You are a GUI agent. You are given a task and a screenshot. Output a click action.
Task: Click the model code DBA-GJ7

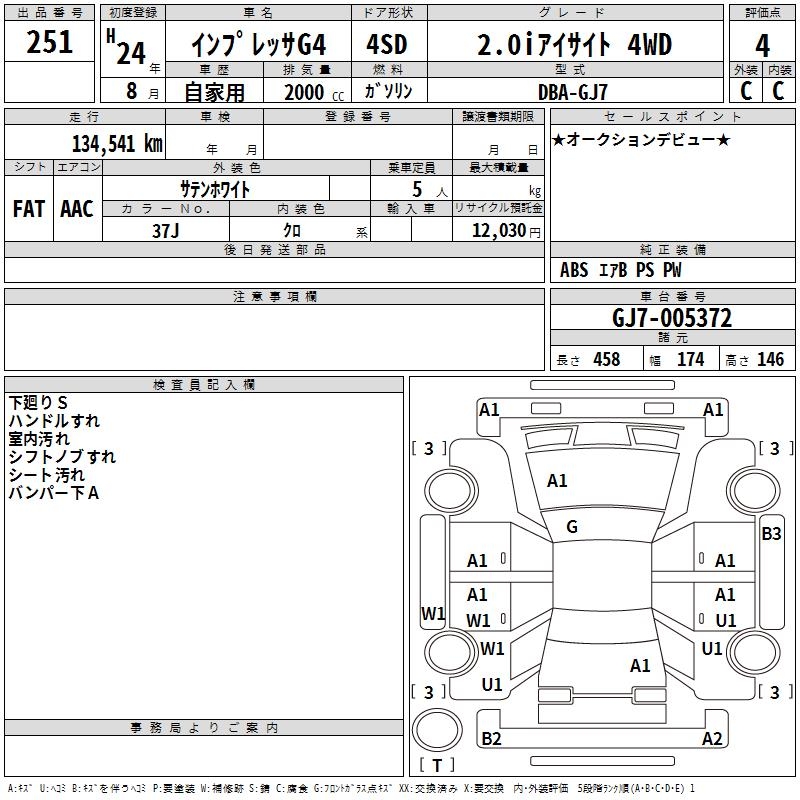(x=570, y=91)
